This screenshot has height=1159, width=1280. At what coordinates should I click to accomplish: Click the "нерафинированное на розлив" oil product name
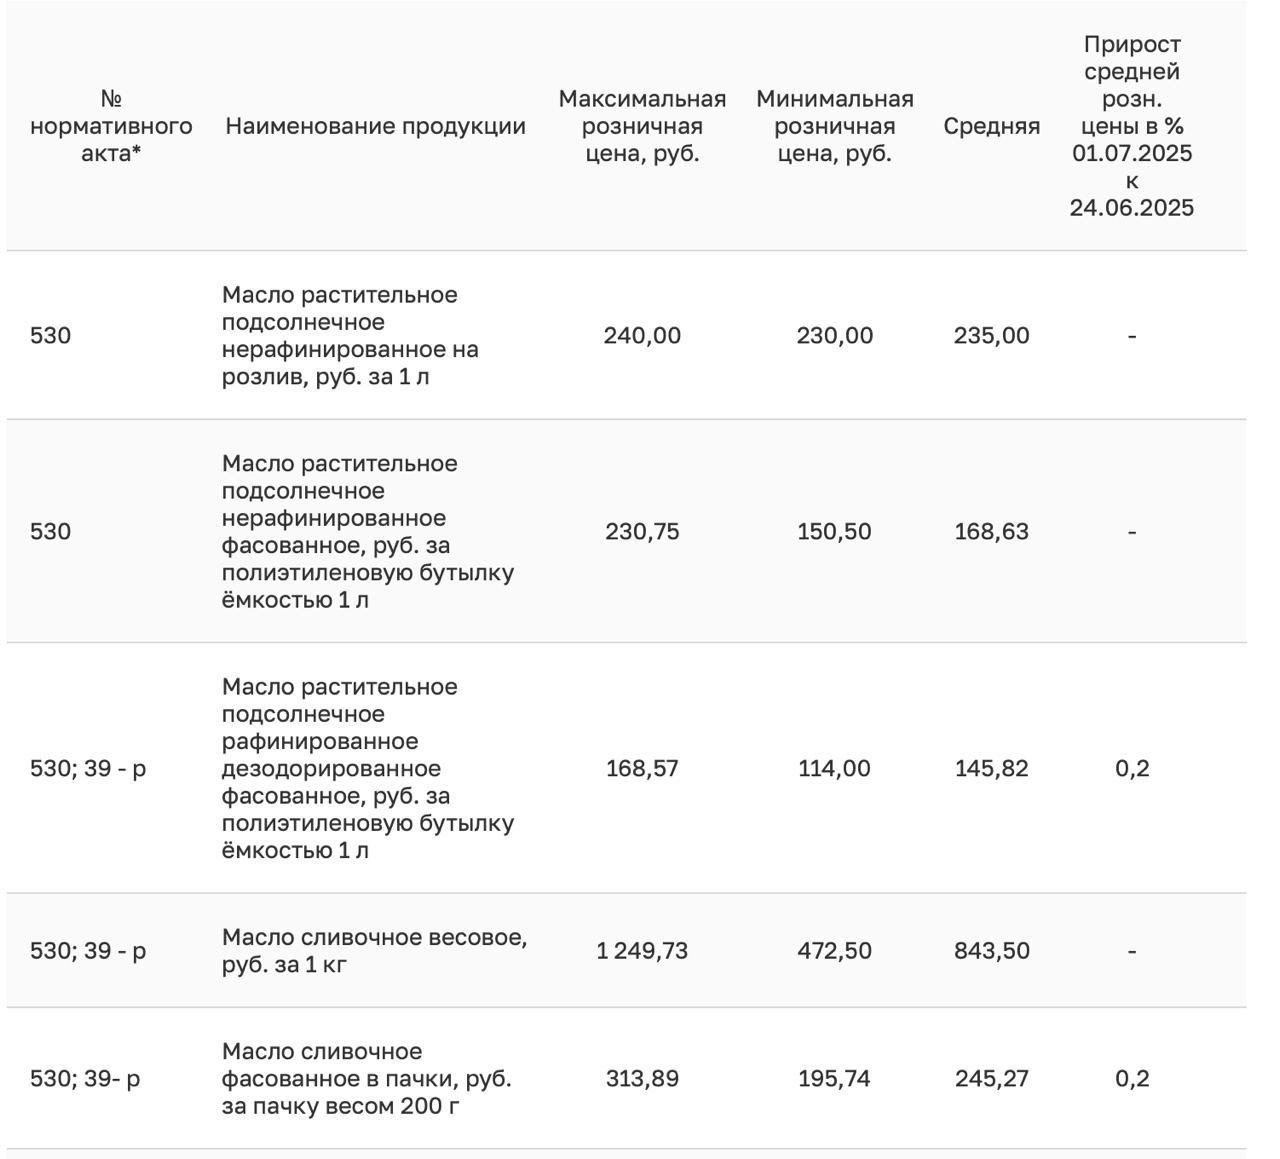point(350,336)
